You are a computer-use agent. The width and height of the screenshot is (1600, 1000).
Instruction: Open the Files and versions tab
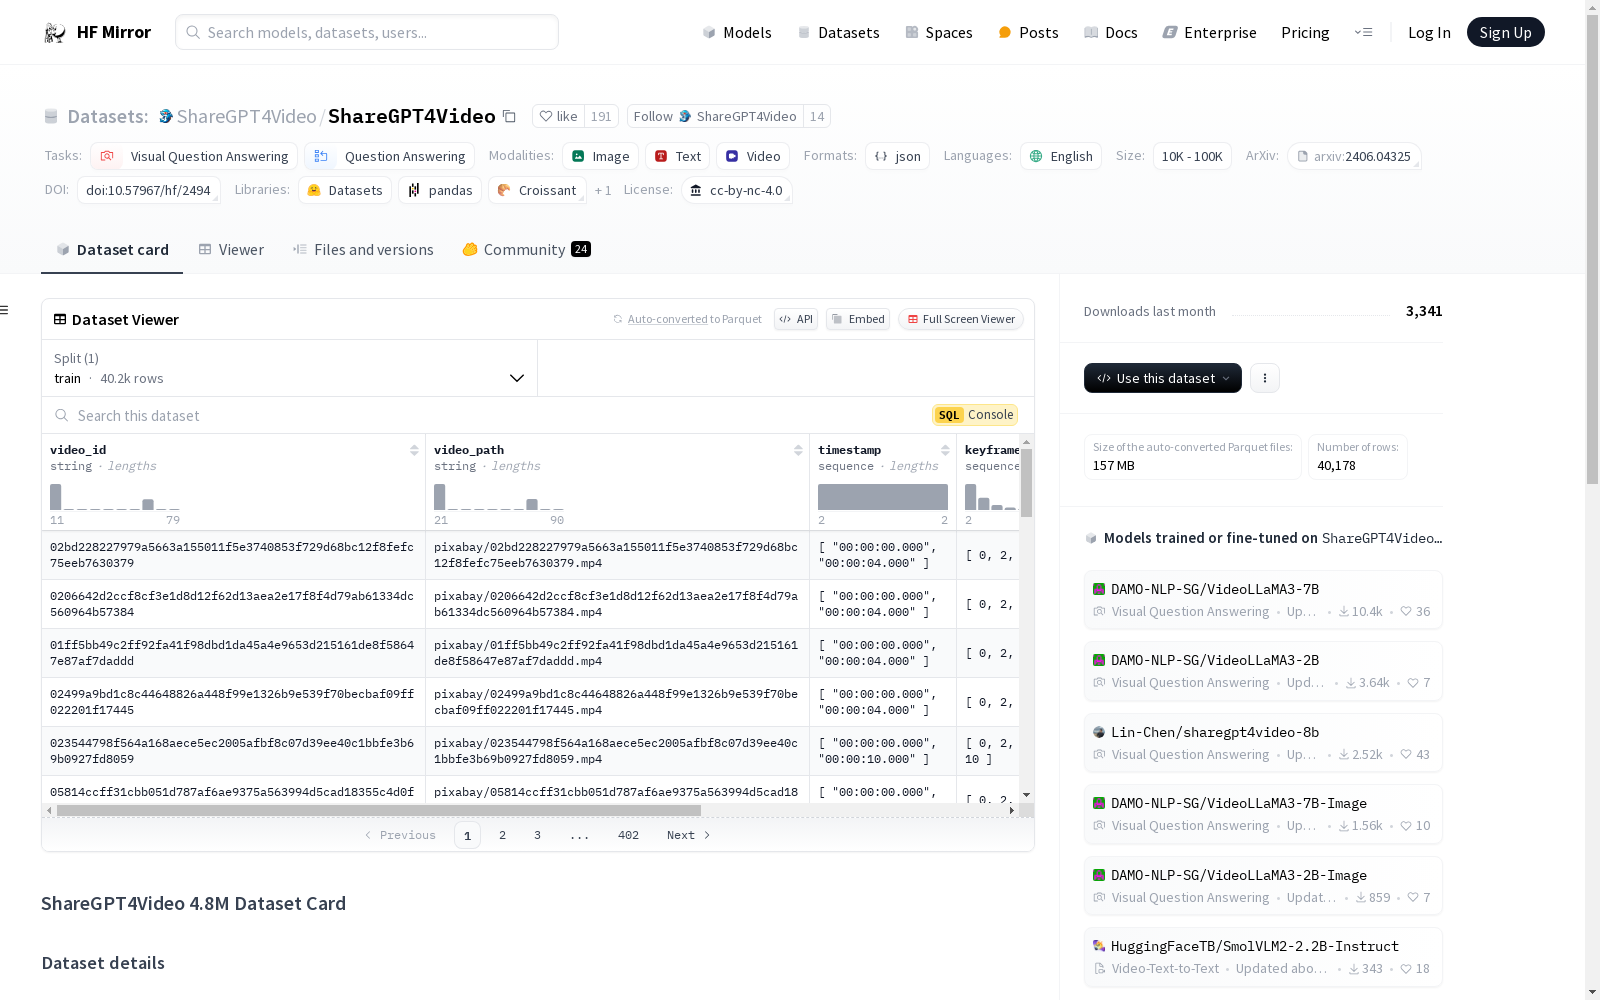tap(363, 250)
